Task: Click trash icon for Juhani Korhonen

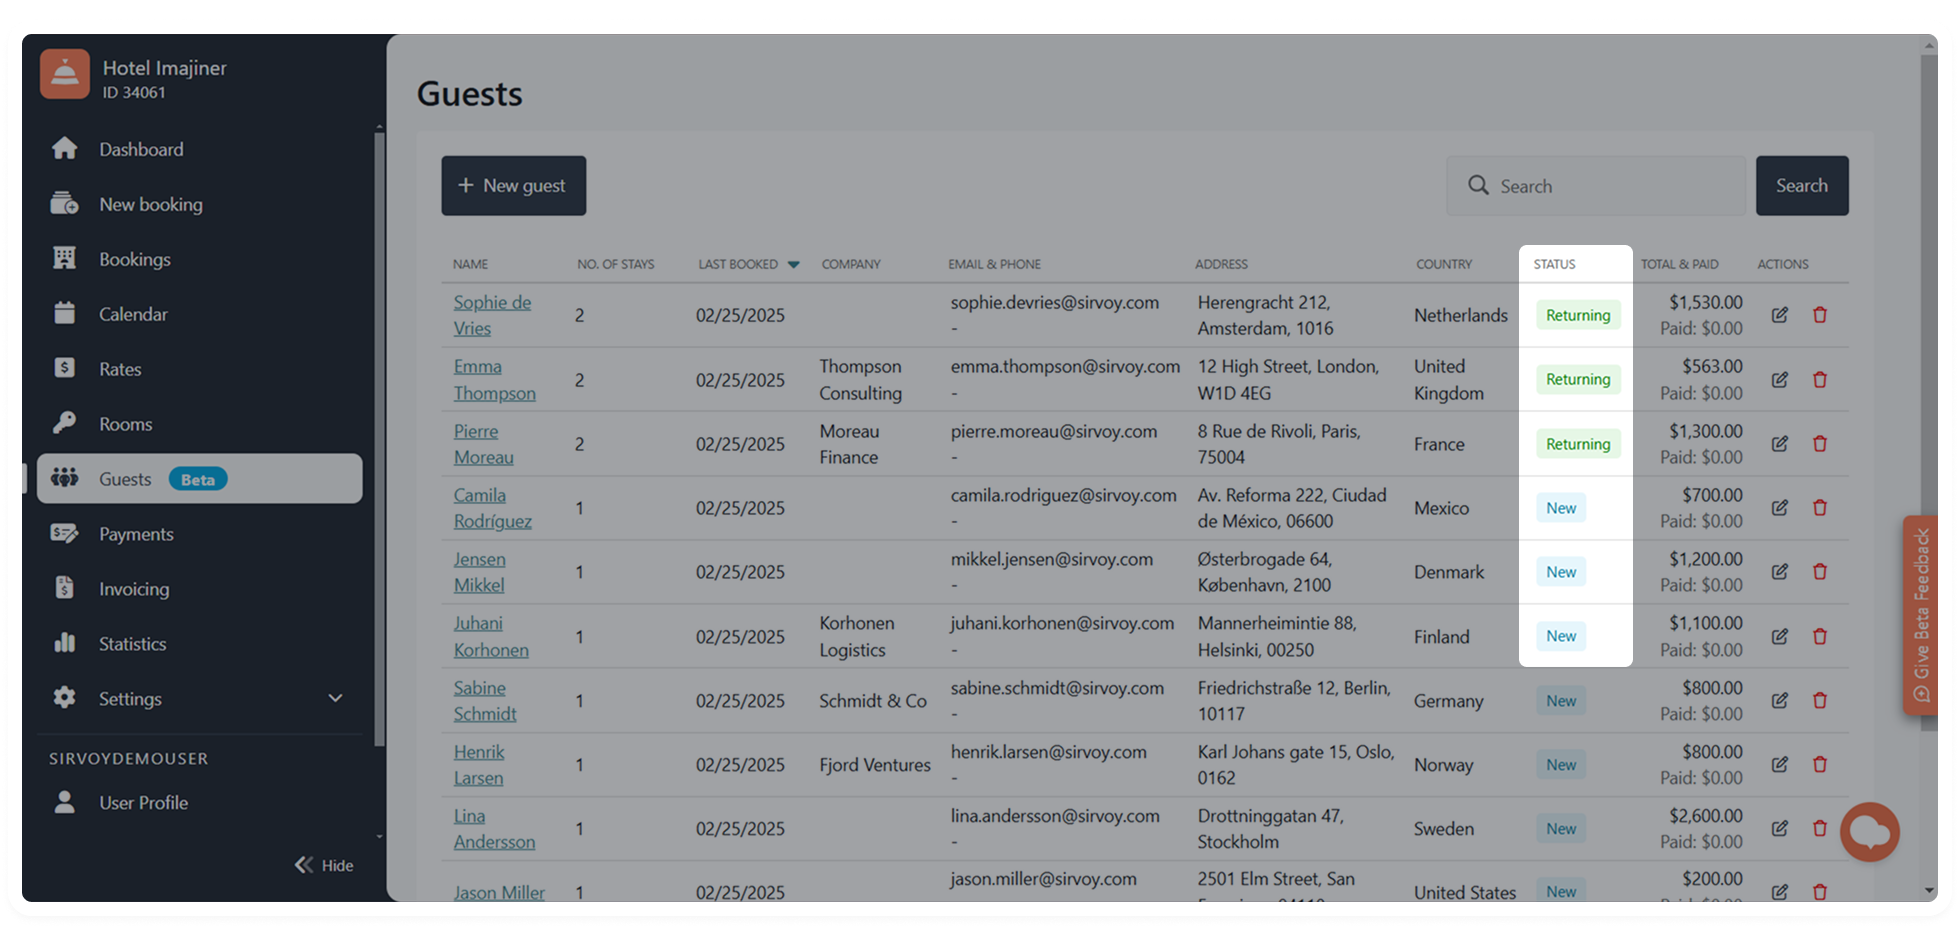Action: (1820, 636)
